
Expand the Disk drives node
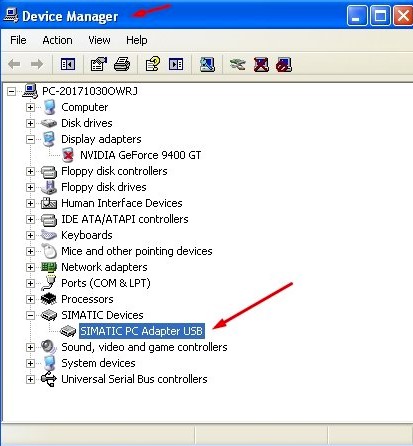pos(30,123)
